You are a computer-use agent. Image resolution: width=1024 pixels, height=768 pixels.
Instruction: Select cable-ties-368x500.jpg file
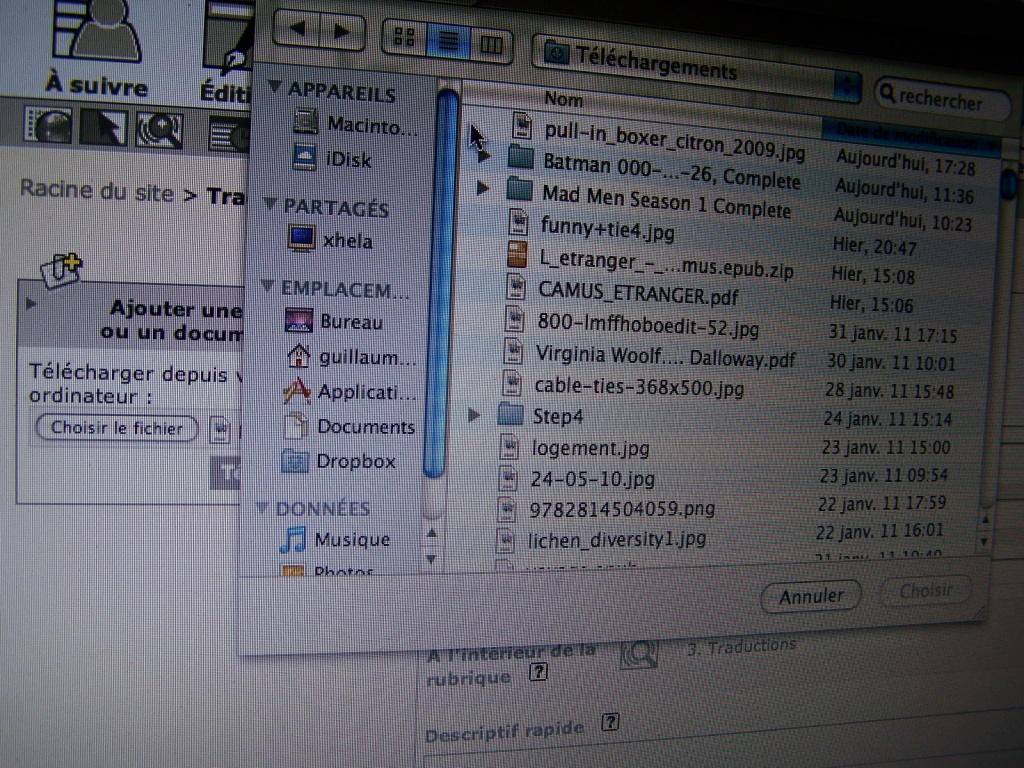[x=639, y=387]
